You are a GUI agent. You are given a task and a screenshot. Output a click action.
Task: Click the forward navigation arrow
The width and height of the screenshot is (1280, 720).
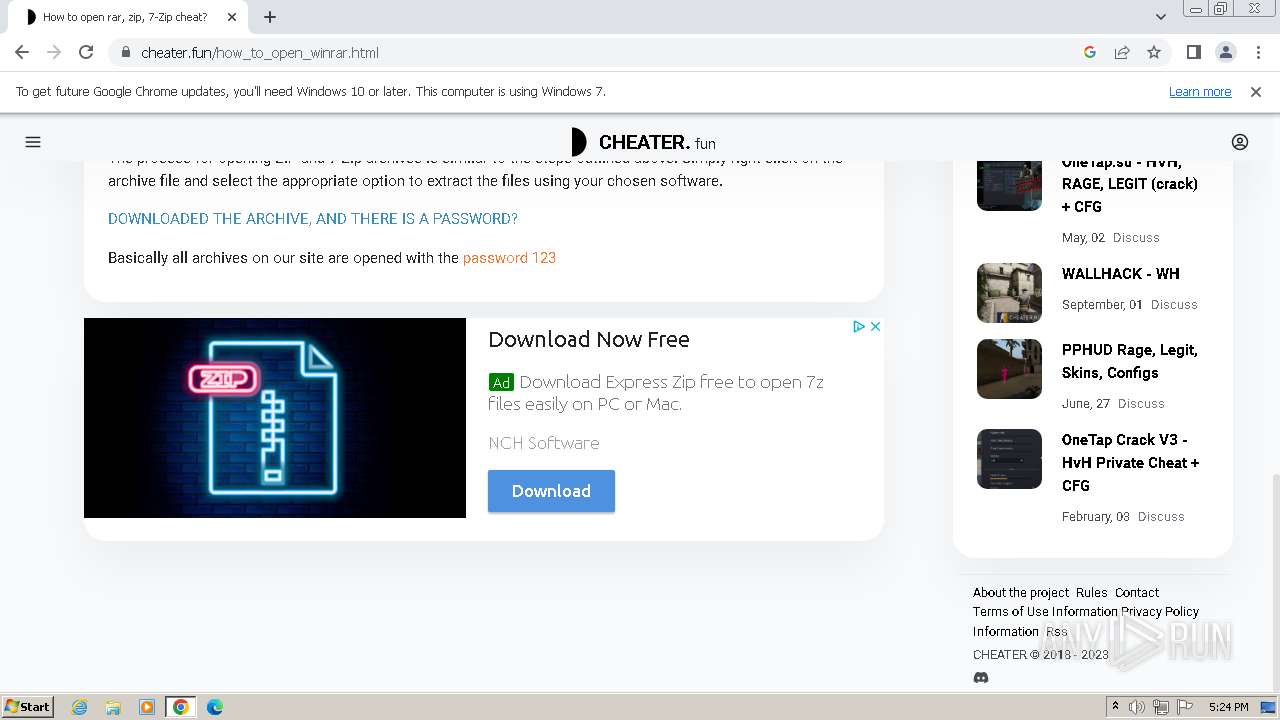coord(54,52)
